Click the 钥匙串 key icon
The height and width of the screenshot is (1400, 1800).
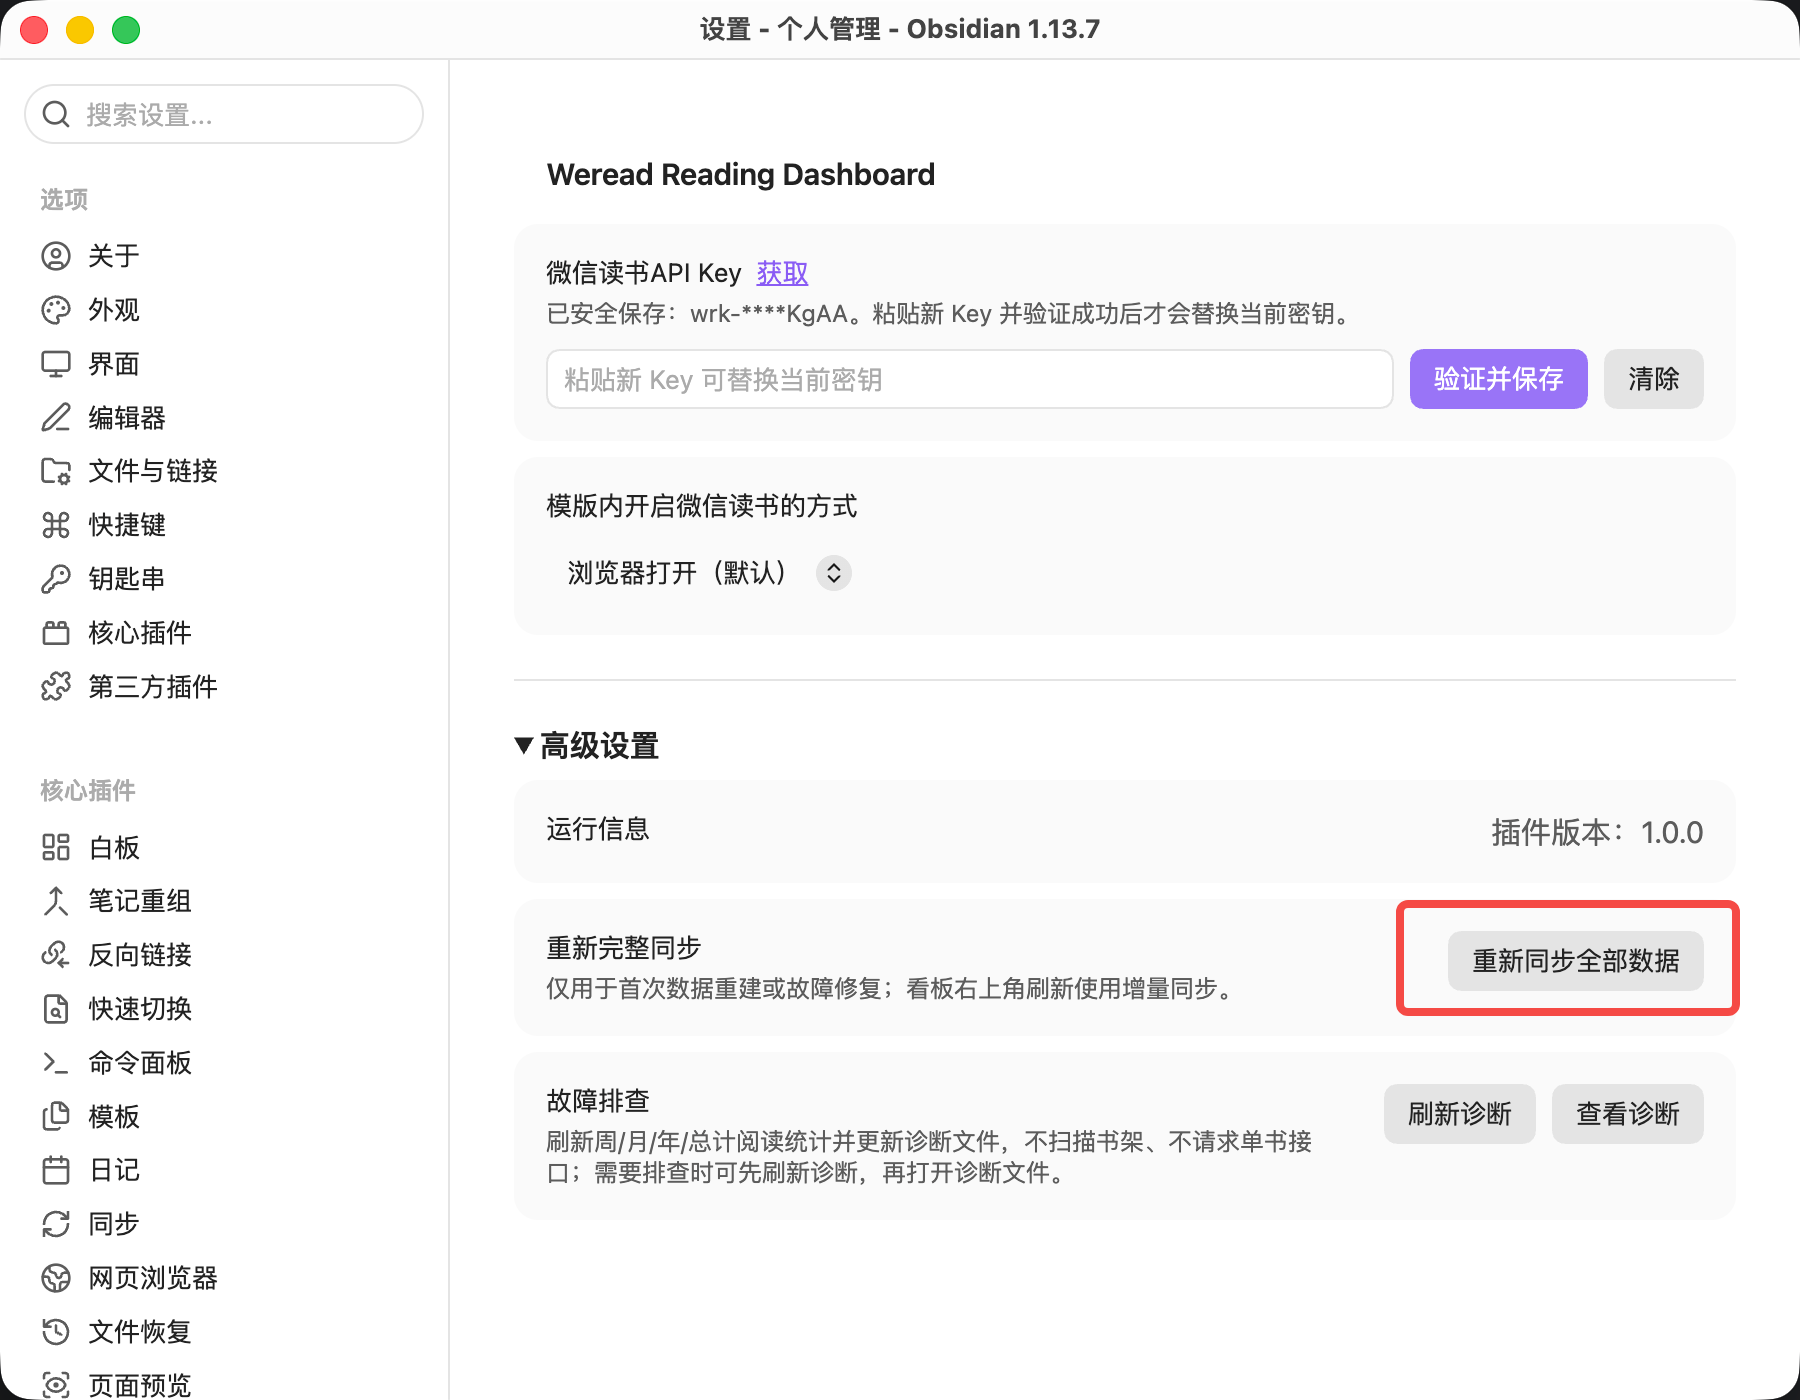click(56, 579)
